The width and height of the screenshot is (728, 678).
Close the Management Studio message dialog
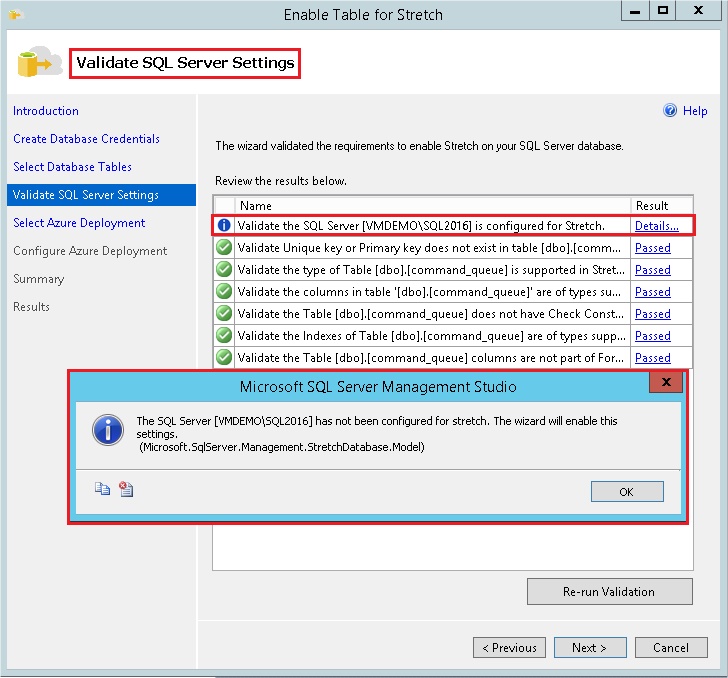pyautogui.click(x=666, y=385)
